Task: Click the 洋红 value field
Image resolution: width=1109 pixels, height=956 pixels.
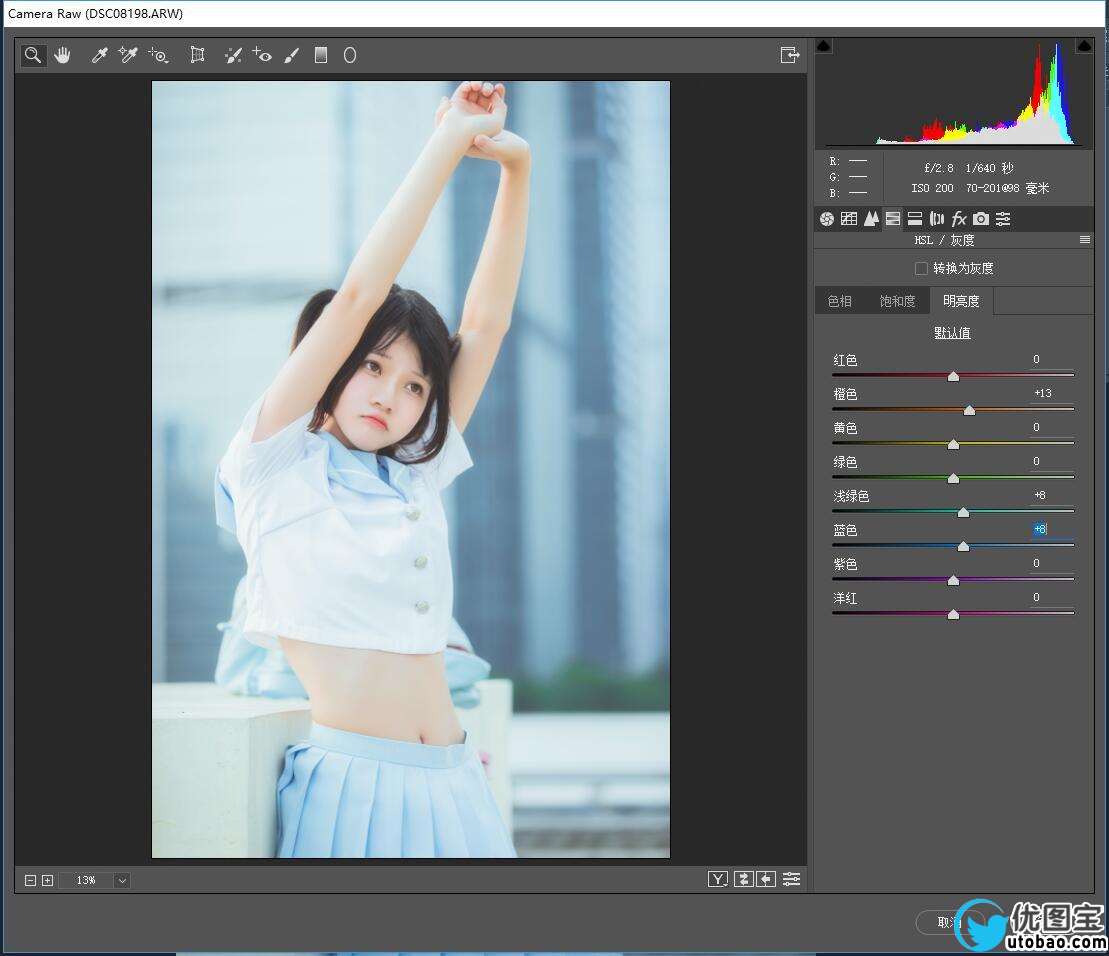Action: tap(1052, 598)
